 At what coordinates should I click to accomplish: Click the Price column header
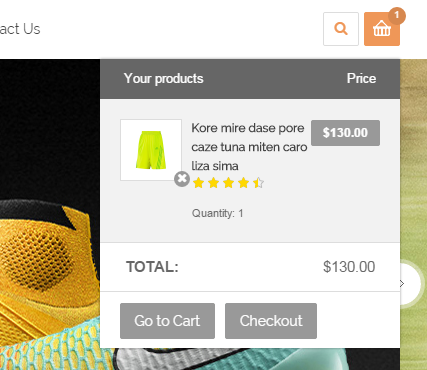(x=361, y=79)
